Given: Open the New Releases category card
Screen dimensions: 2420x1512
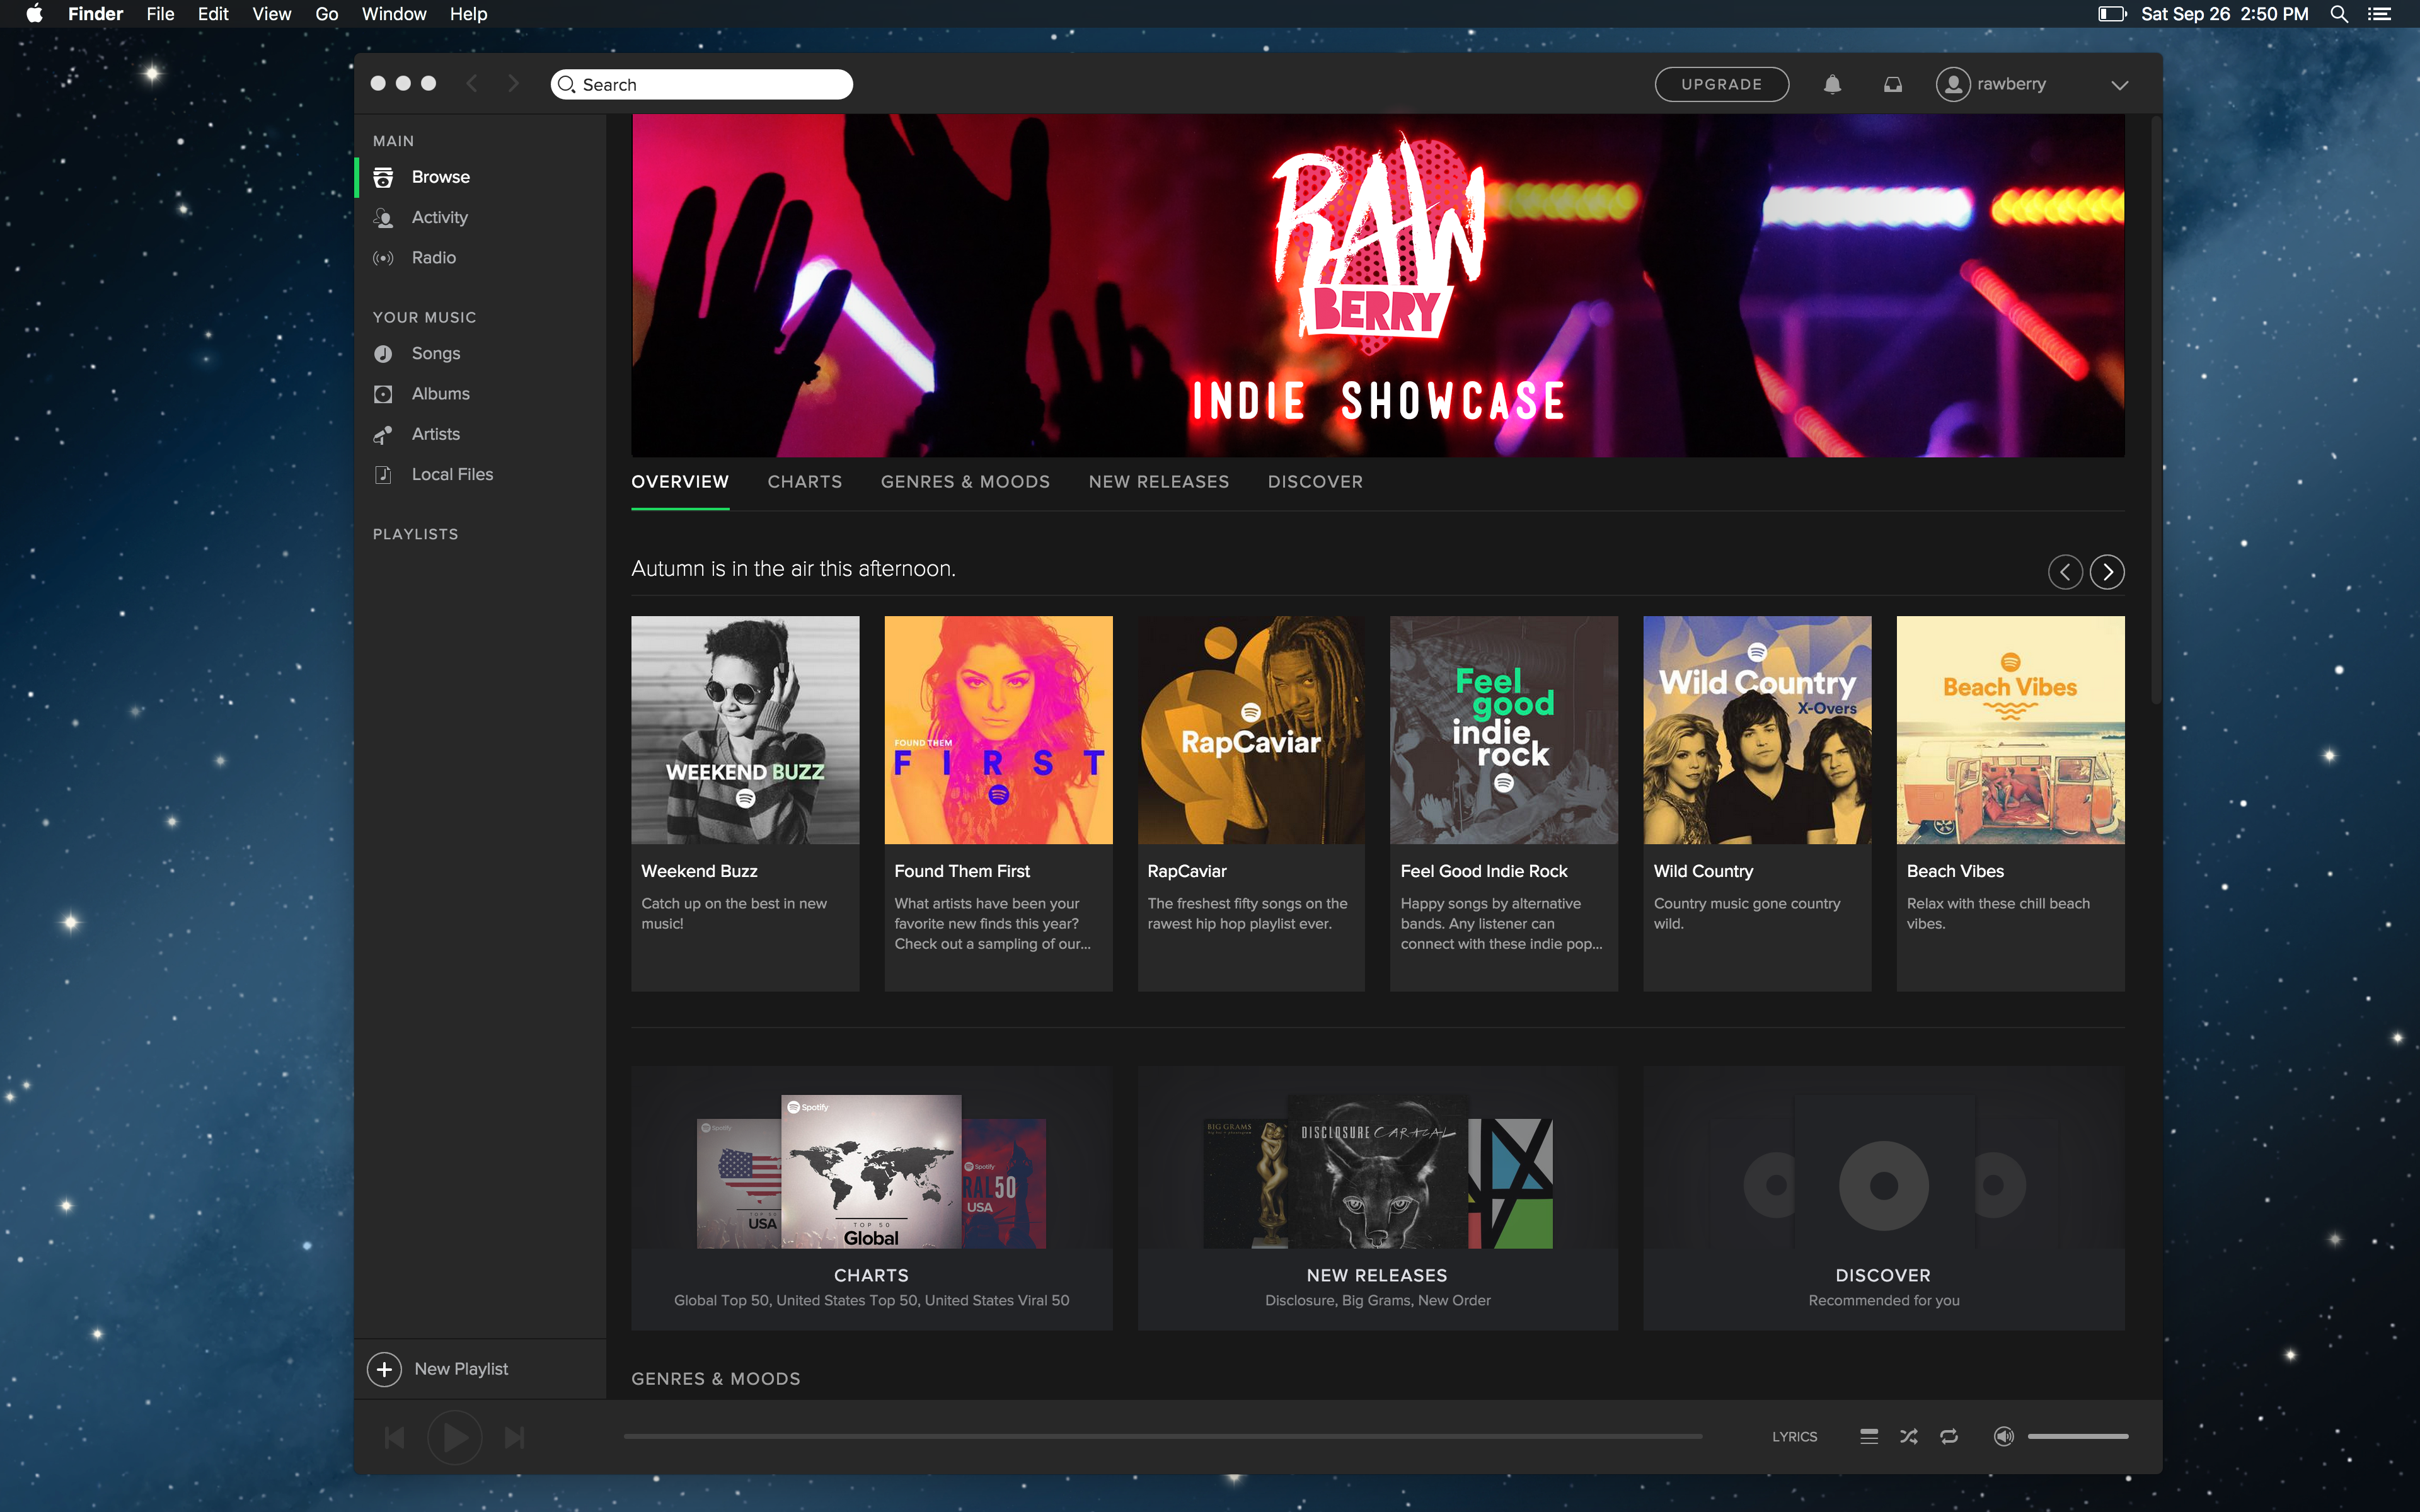Looking at the screenshot, I should (1377, 1198).
